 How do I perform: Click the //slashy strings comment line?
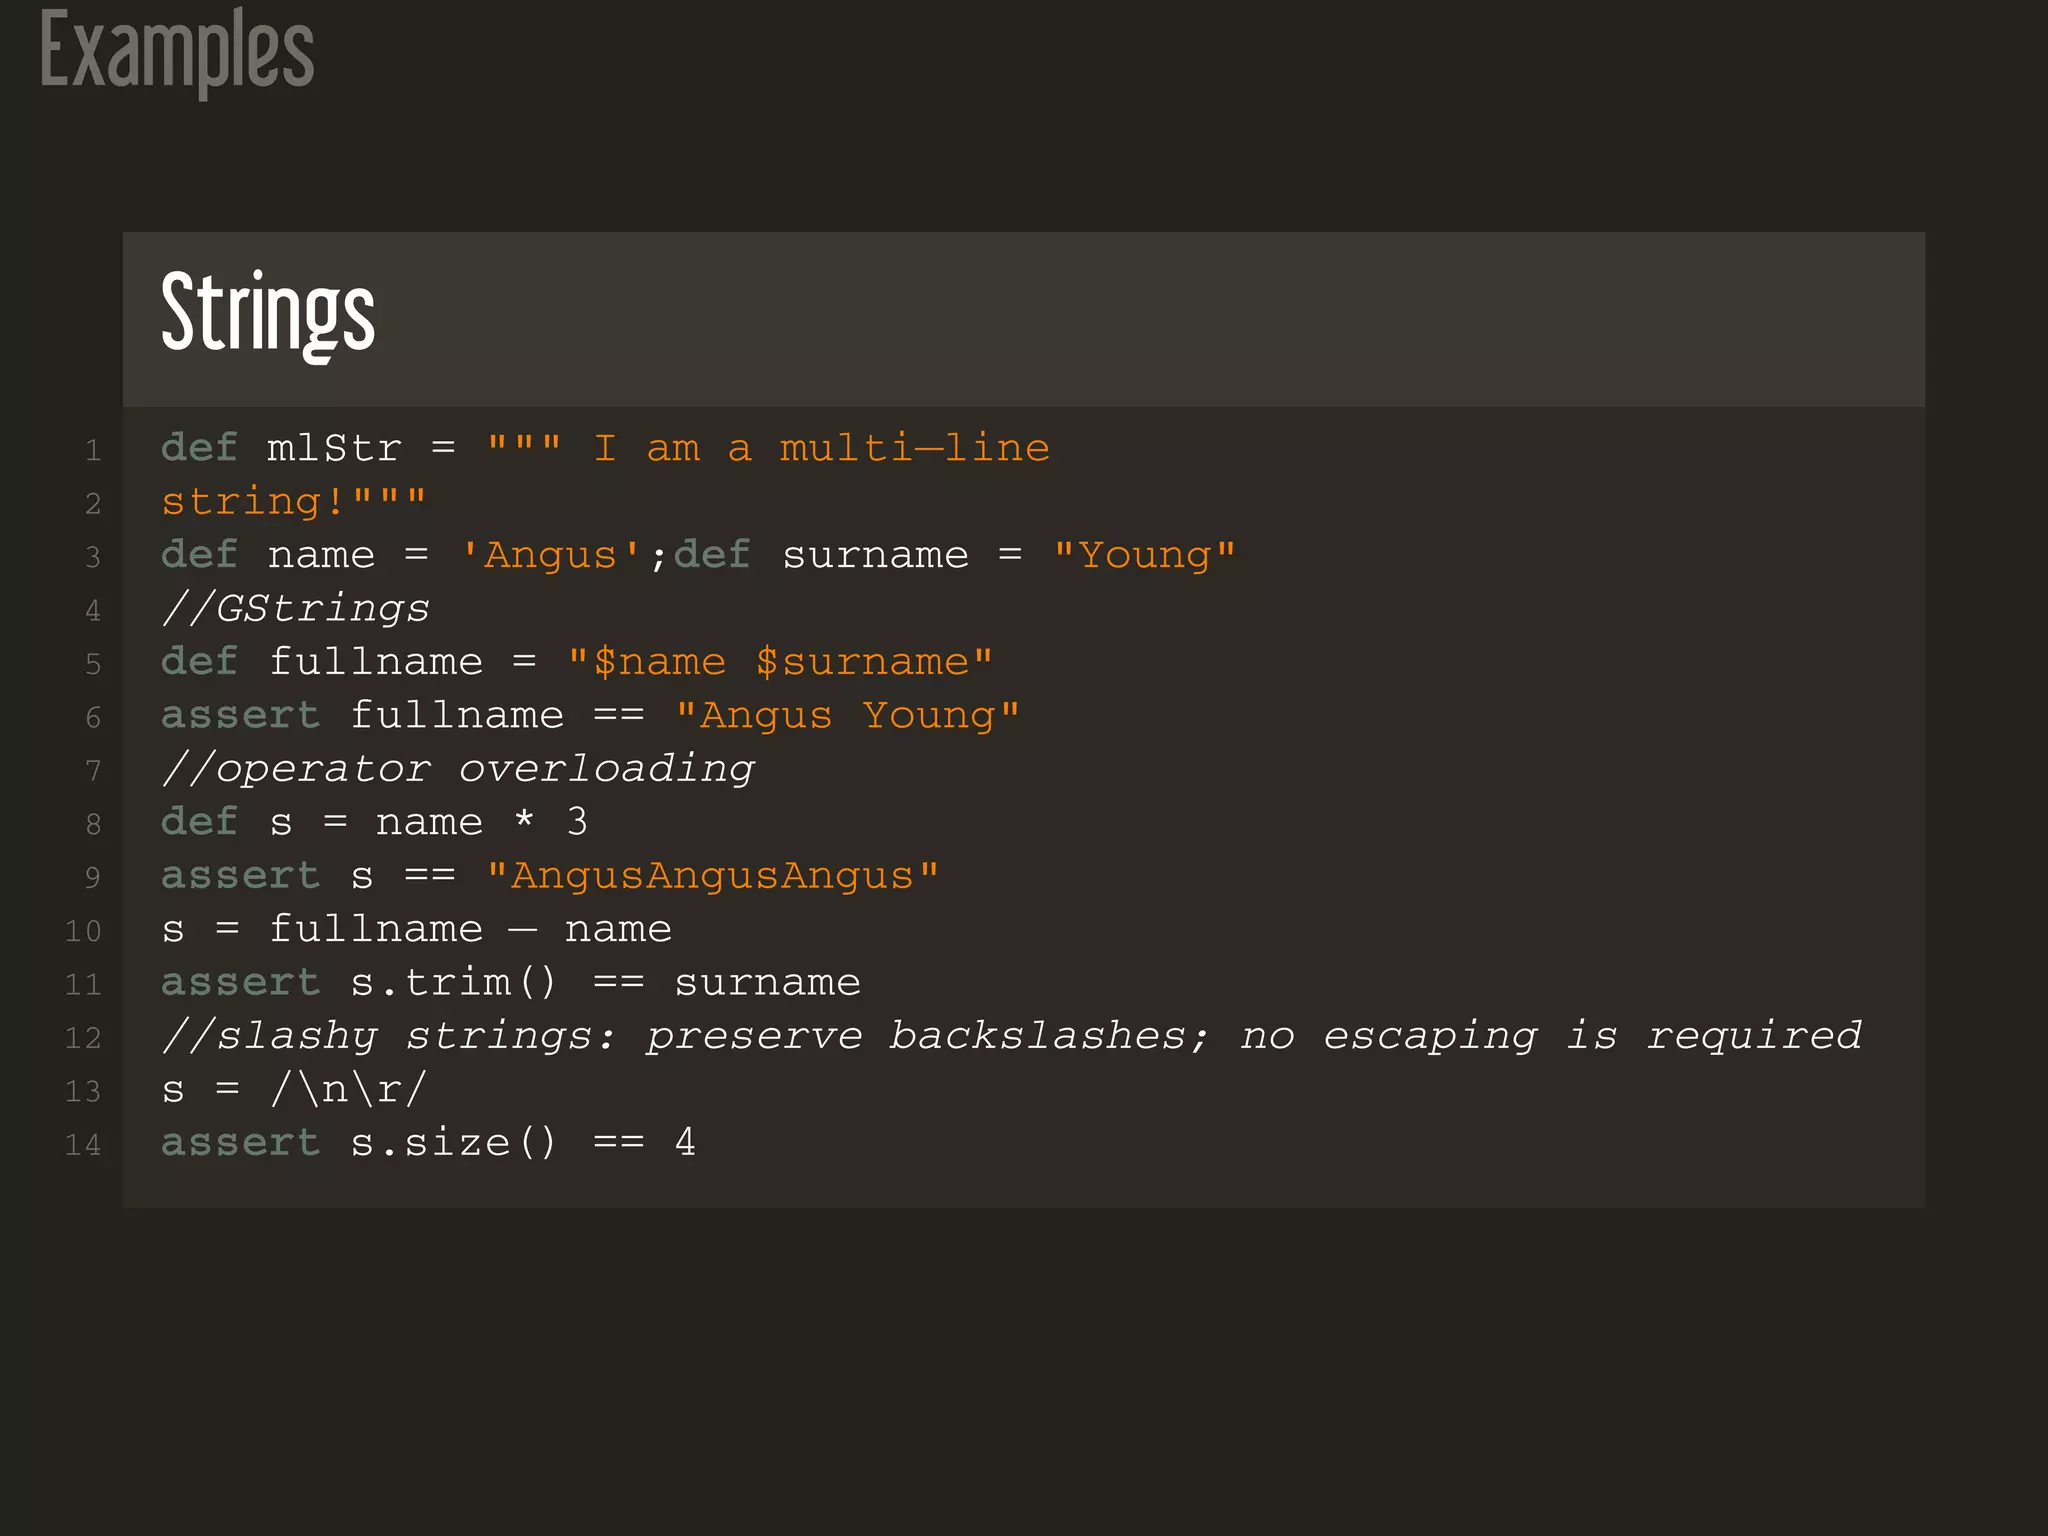point(1011,1036)
